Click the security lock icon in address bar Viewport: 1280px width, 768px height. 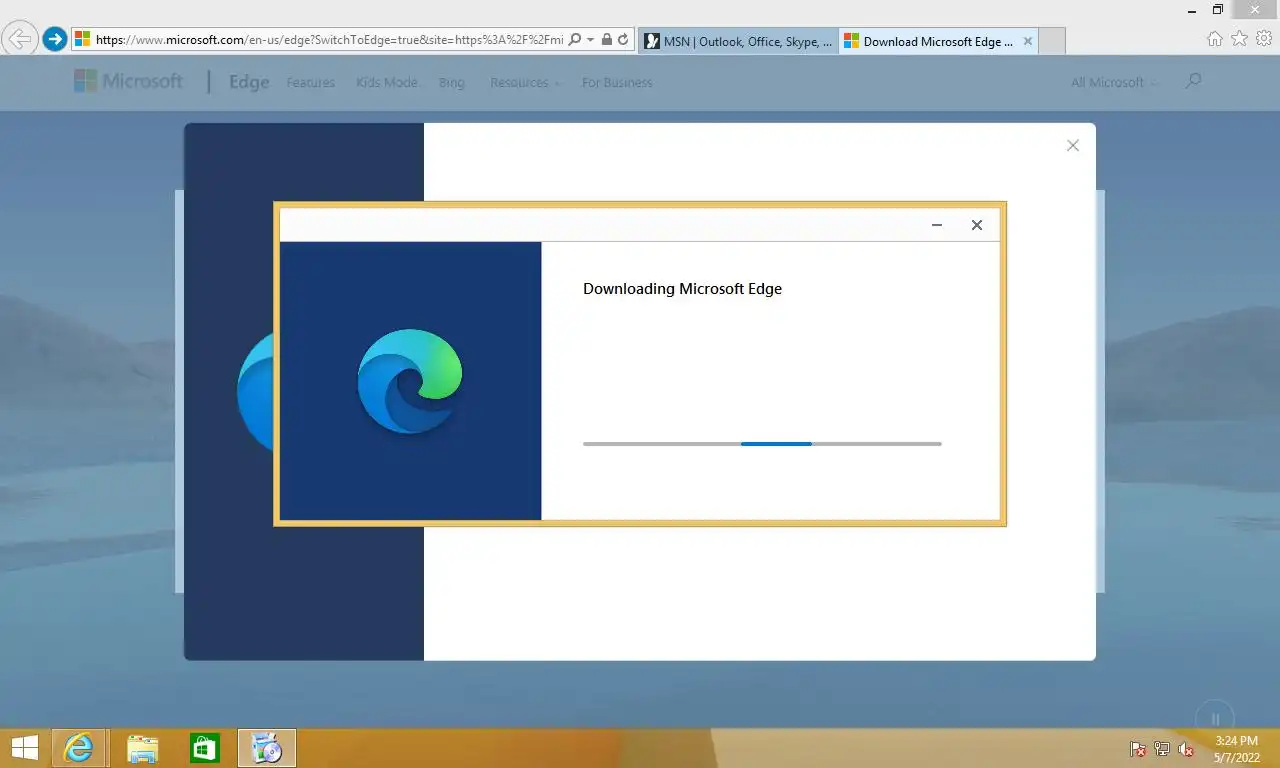(x=607, y=40)
